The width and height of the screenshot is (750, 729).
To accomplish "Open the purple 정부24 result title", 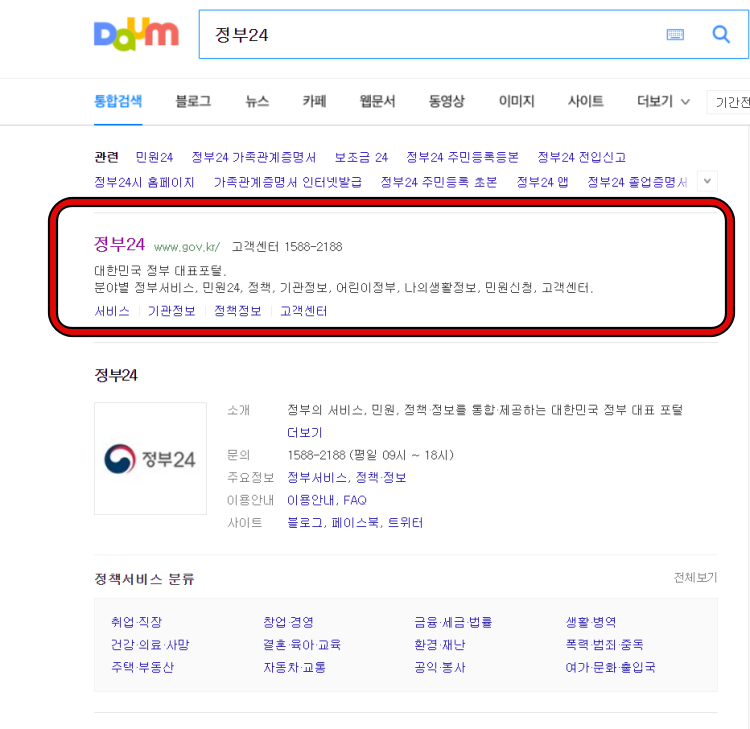I will 119,244.
